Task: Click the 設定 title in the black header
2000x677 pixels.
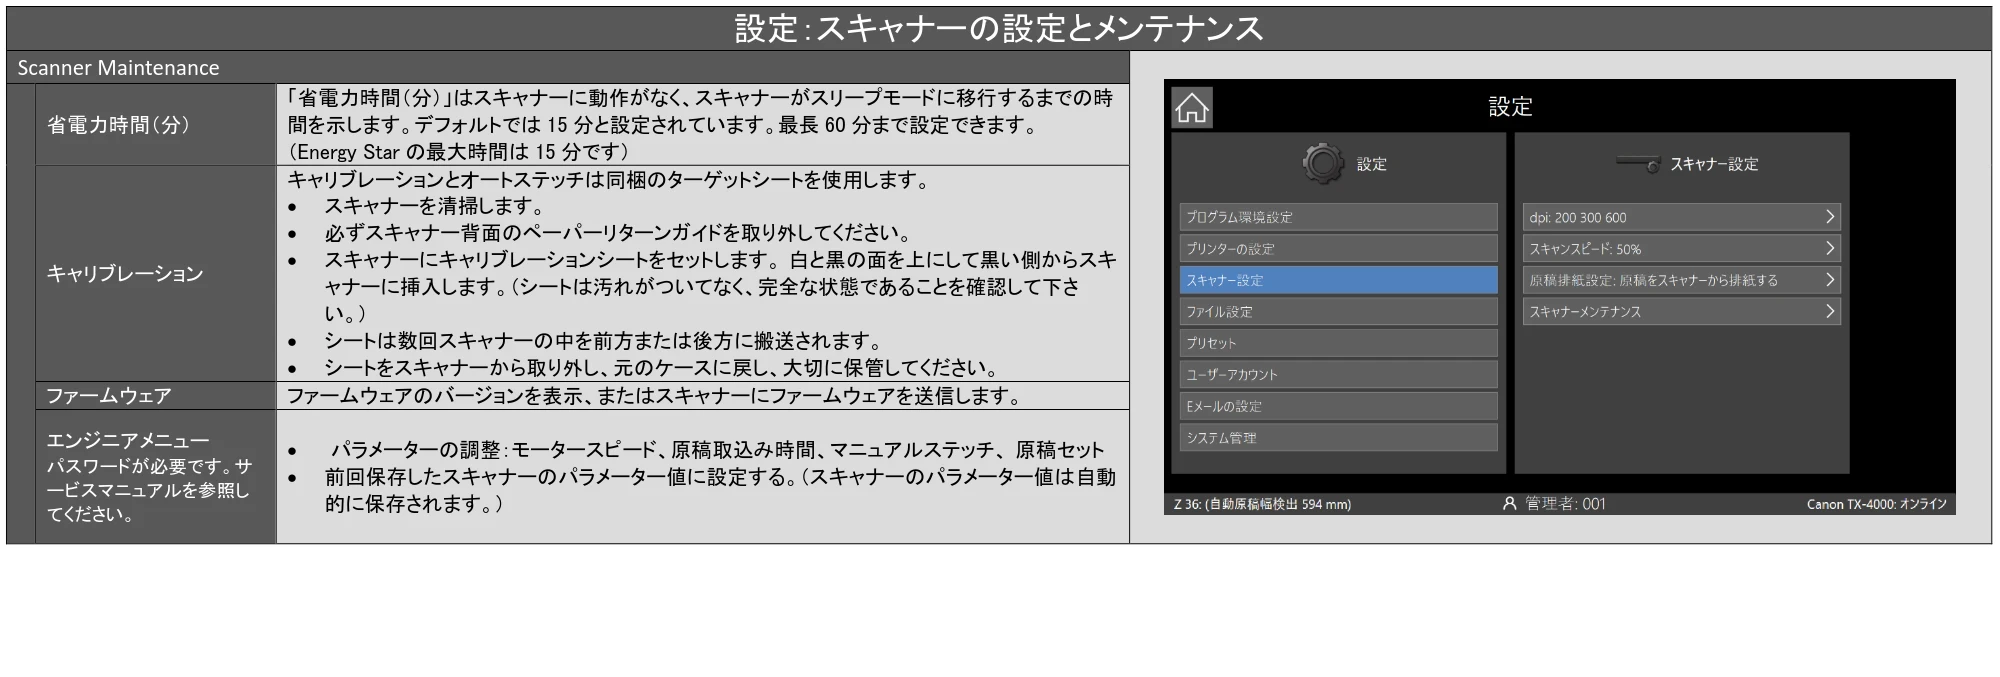Action: [1510, 106]
